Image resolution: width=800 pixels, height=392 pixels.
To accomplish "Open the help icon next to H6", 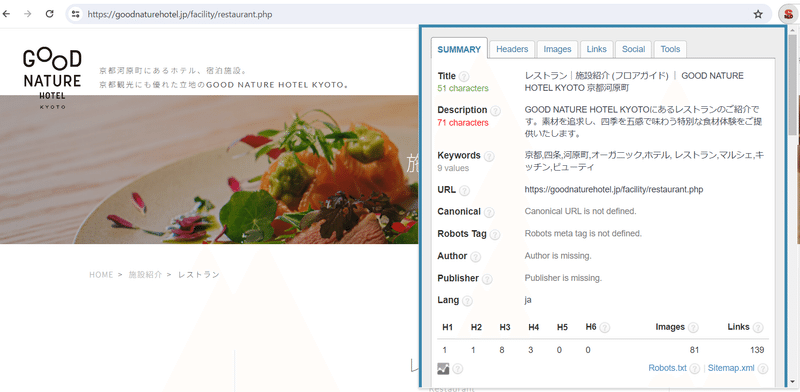I will (605, 328).
